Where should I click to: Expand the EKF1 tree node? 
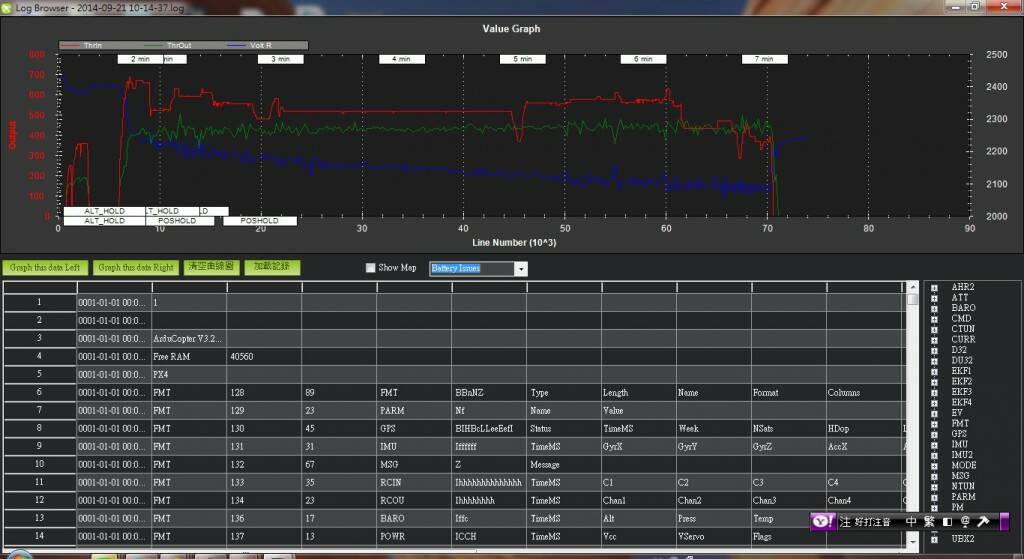tap(934, 371)
